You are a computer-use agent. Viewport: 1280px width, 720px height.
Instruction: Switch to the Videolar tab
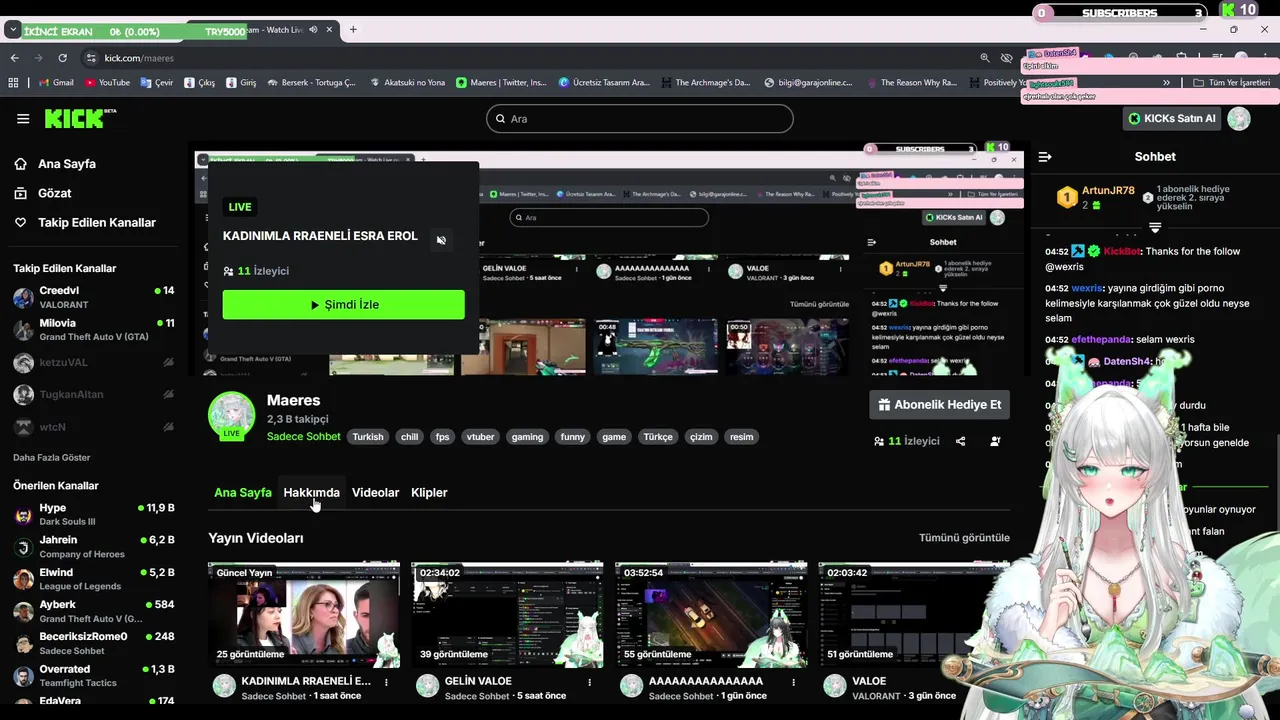pyautogui.click(x=375, y=493)
